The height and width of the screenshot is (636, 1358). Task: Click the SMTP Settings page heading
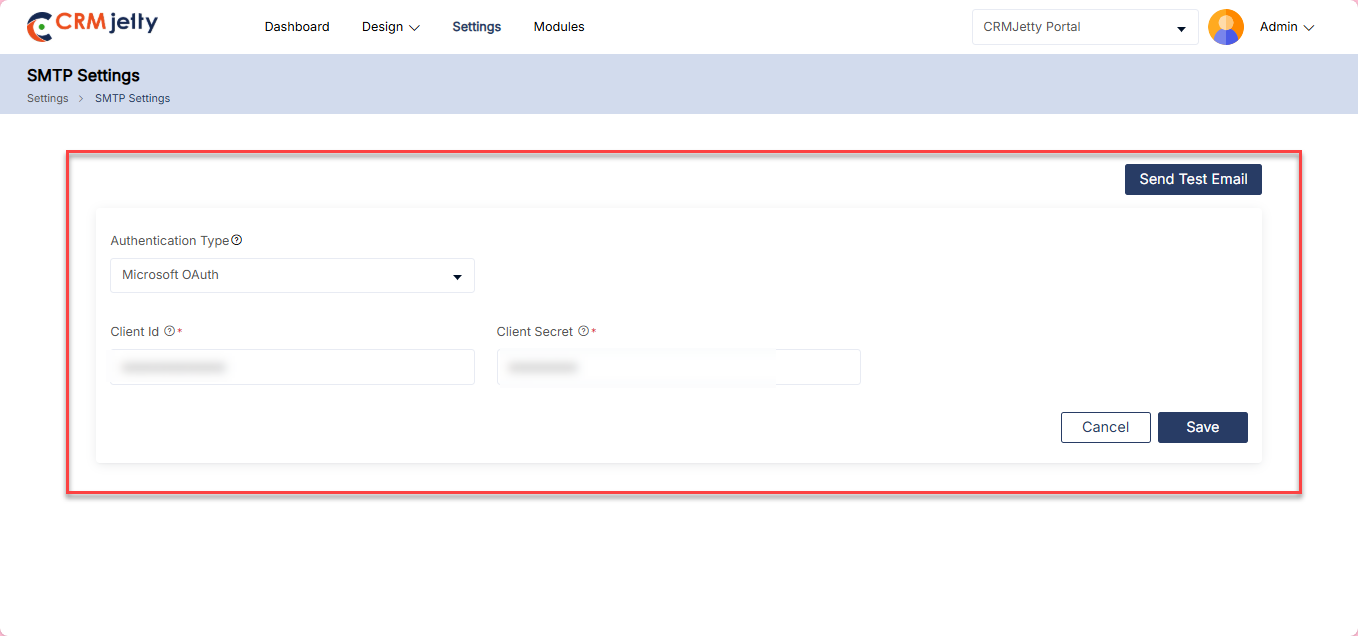(x=83, y=75)
